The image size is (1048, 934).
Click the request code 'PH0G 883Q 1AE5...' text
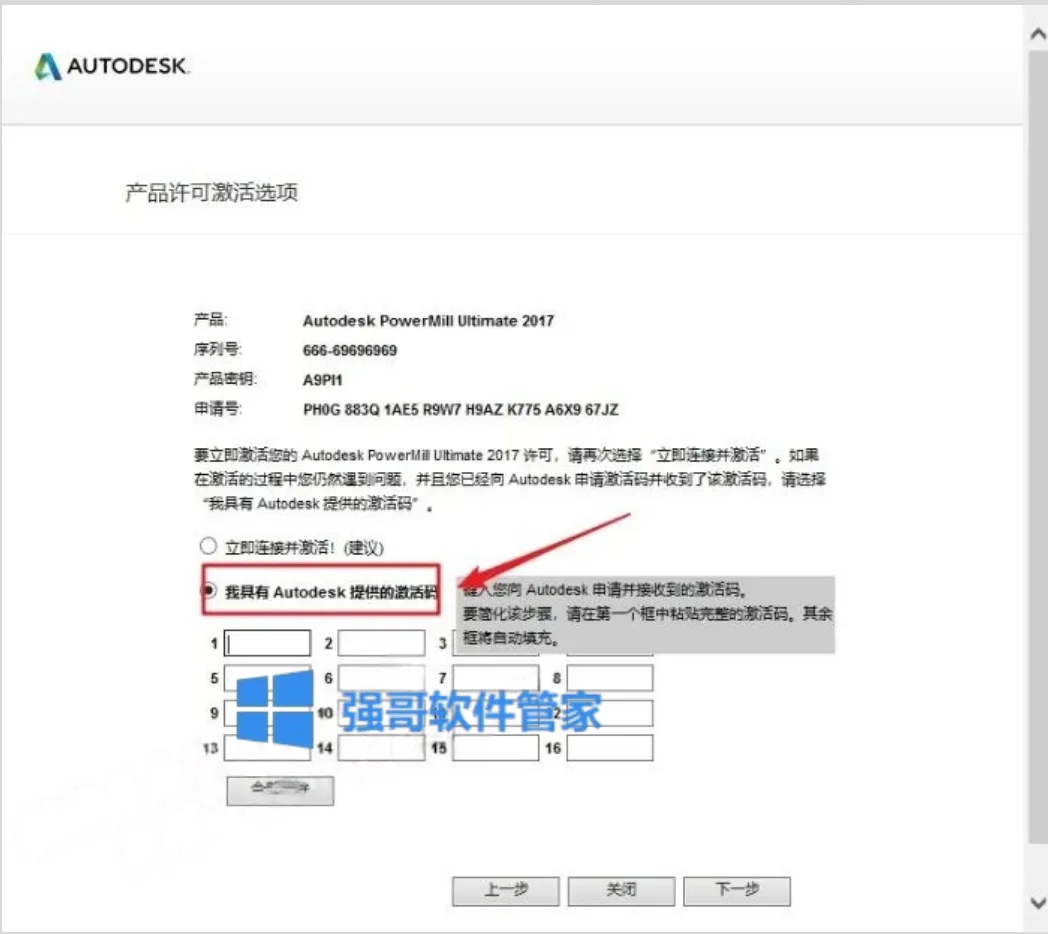pyautogui.click(x=461, y=409)
